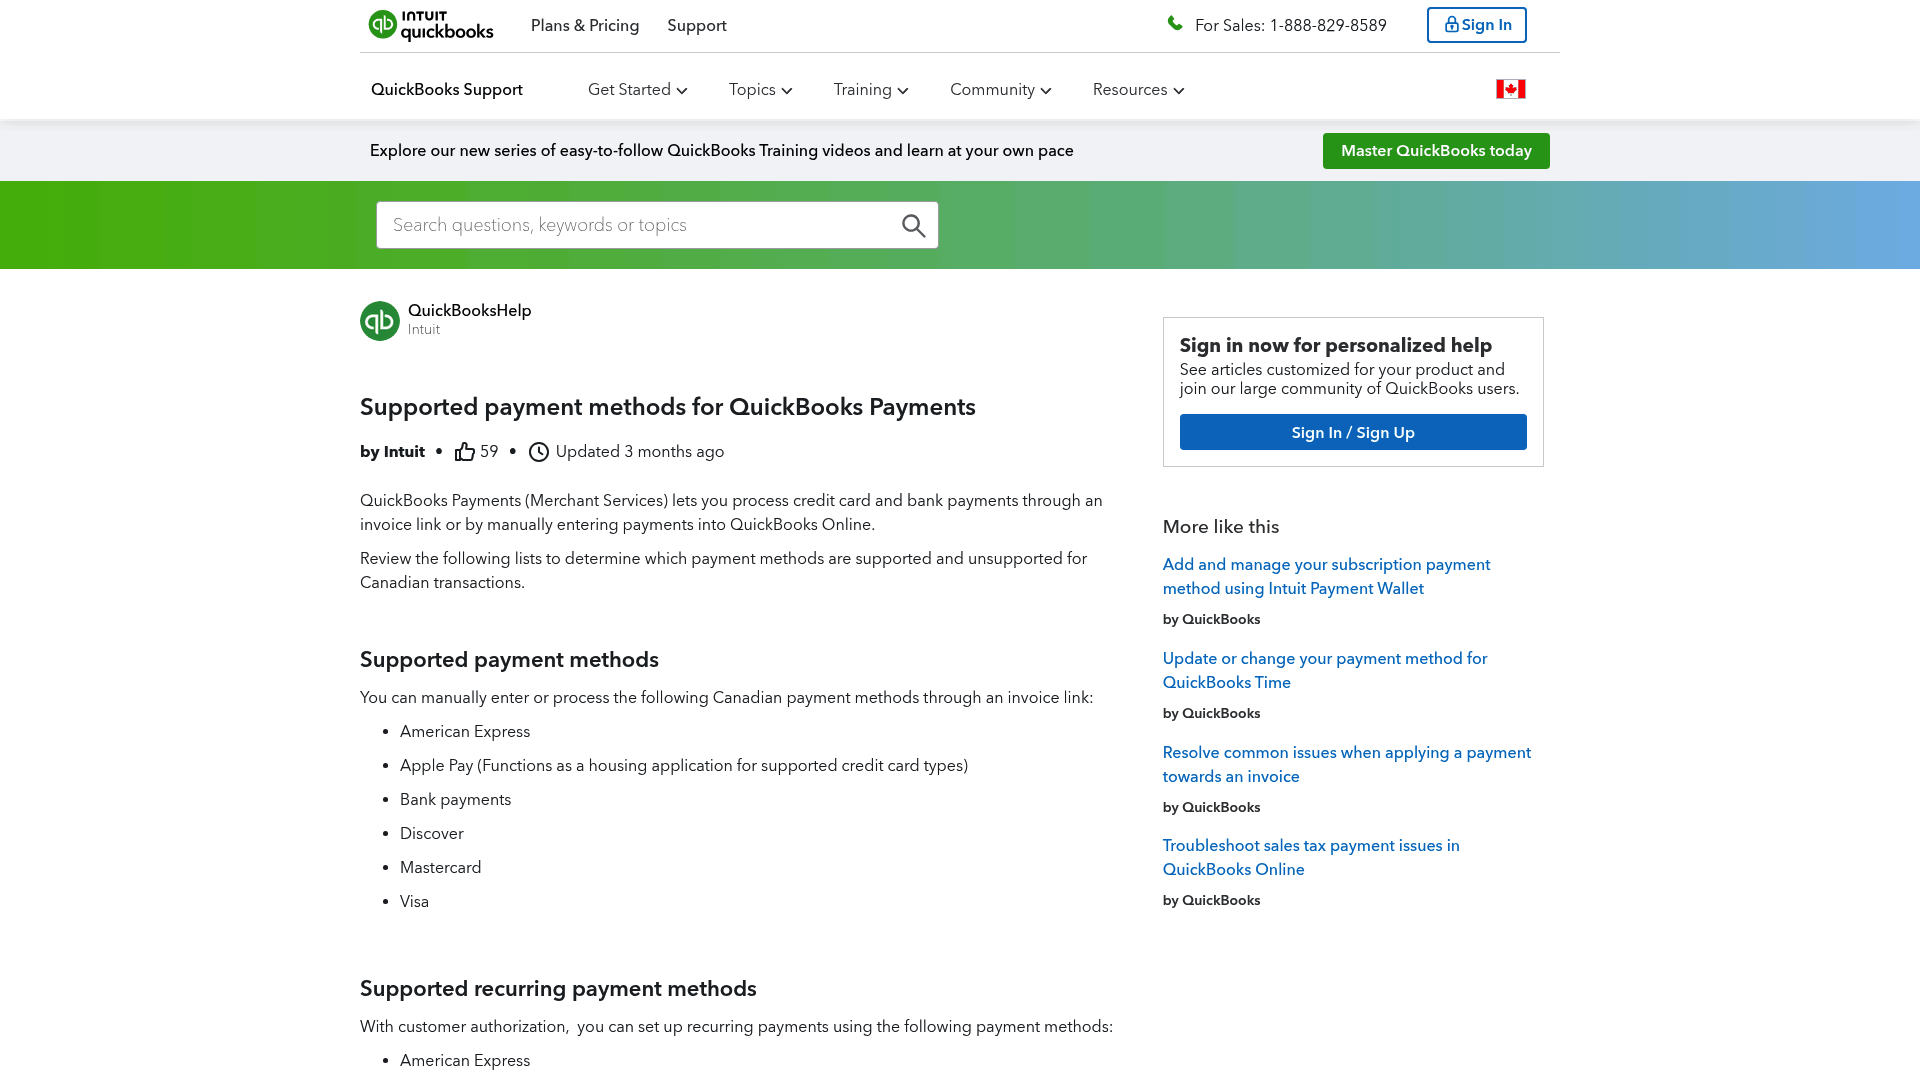Open Add and manage your subscription payment link

[x=1326, y=577]
